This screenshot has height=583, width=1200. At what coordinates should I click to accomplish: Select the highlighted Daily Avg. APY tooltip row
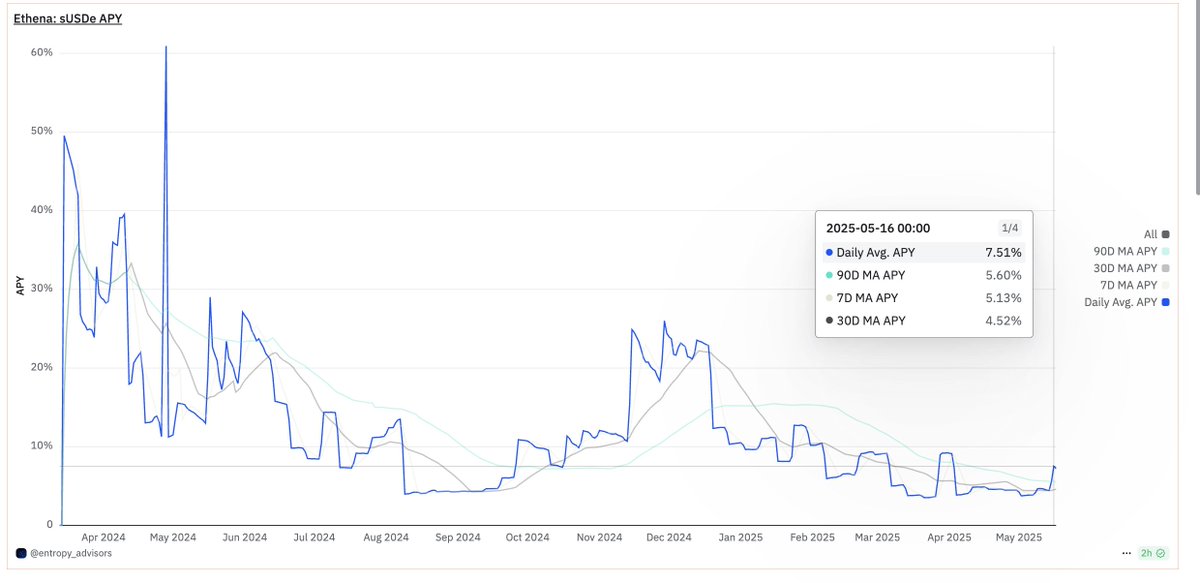click(920, 252)
